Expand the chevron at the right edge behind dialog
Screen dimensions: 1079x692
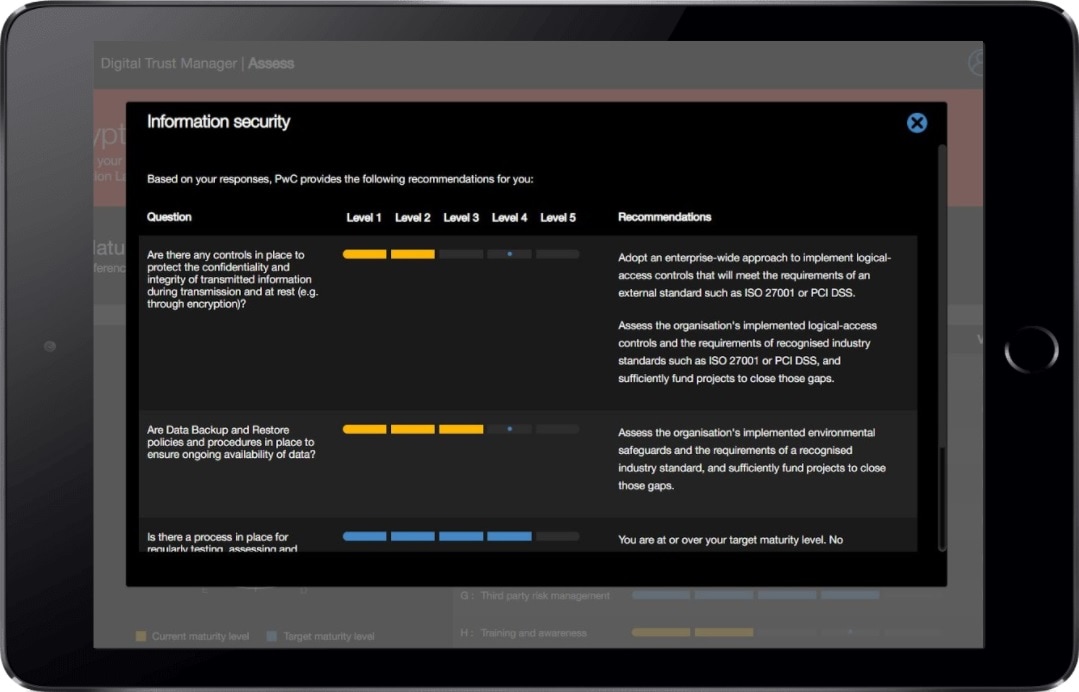[x=977, y=340]
